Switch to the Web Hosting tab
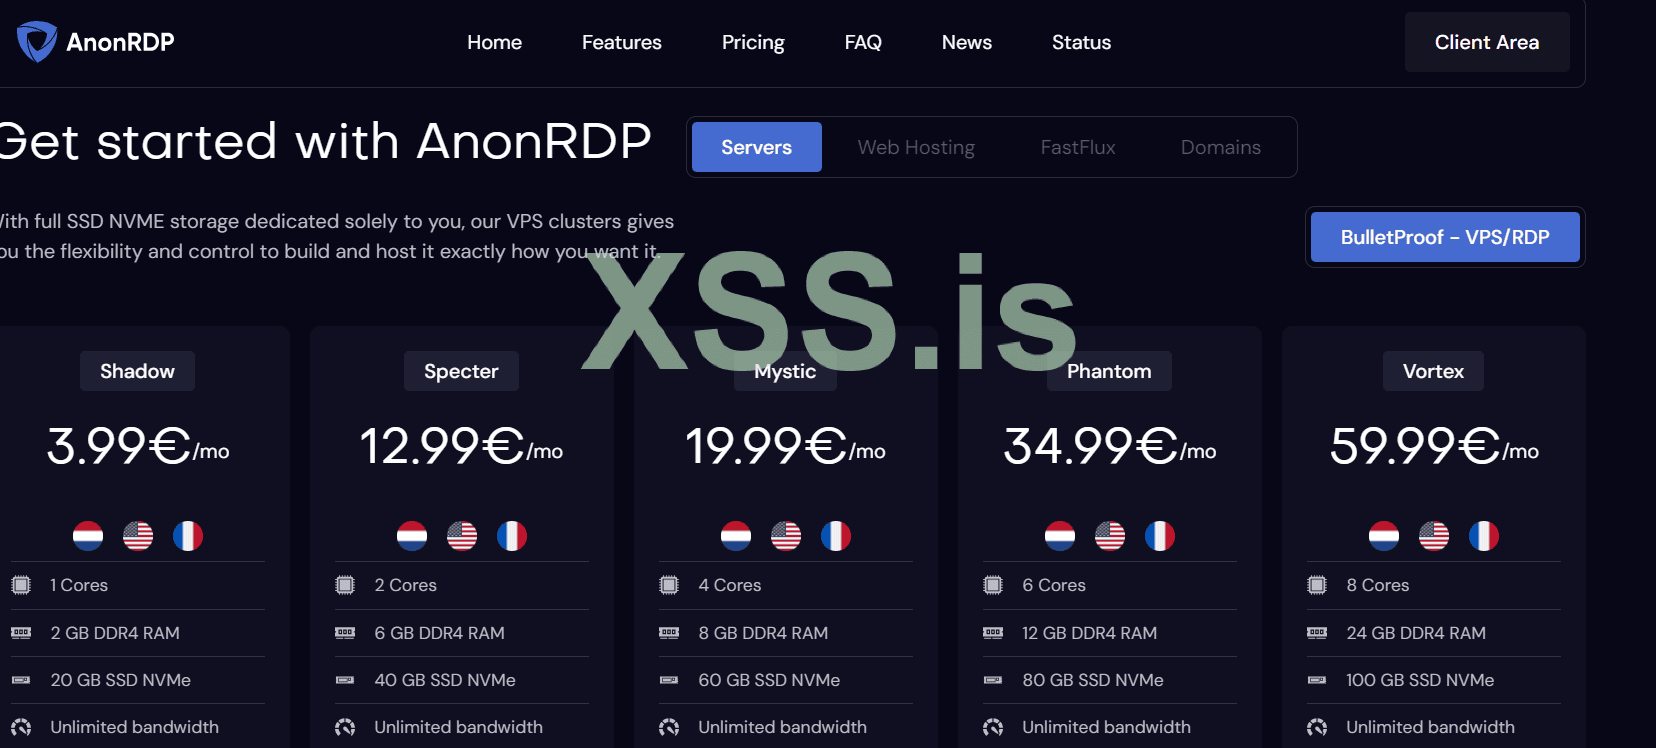1656x748 pixels. 916,147
